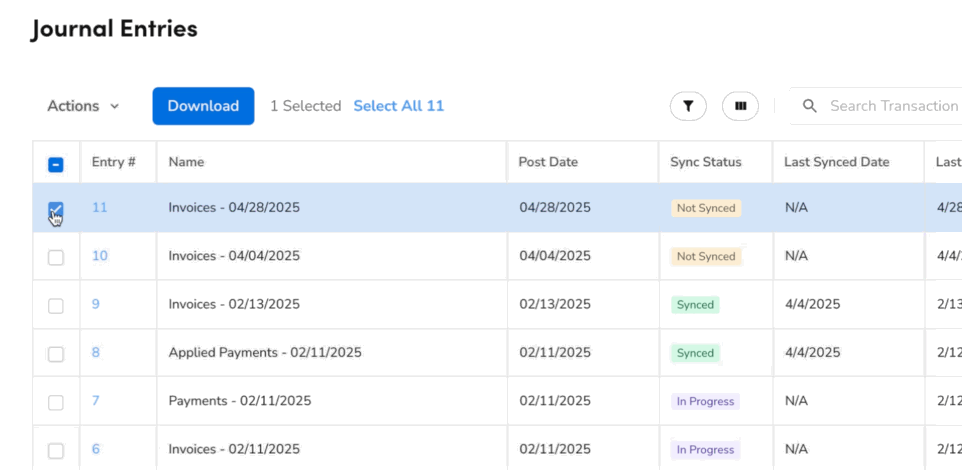This screenshot has width=962, height=470.
Task: Toggle the header select-all checkbox
Action: click(56, 164)
